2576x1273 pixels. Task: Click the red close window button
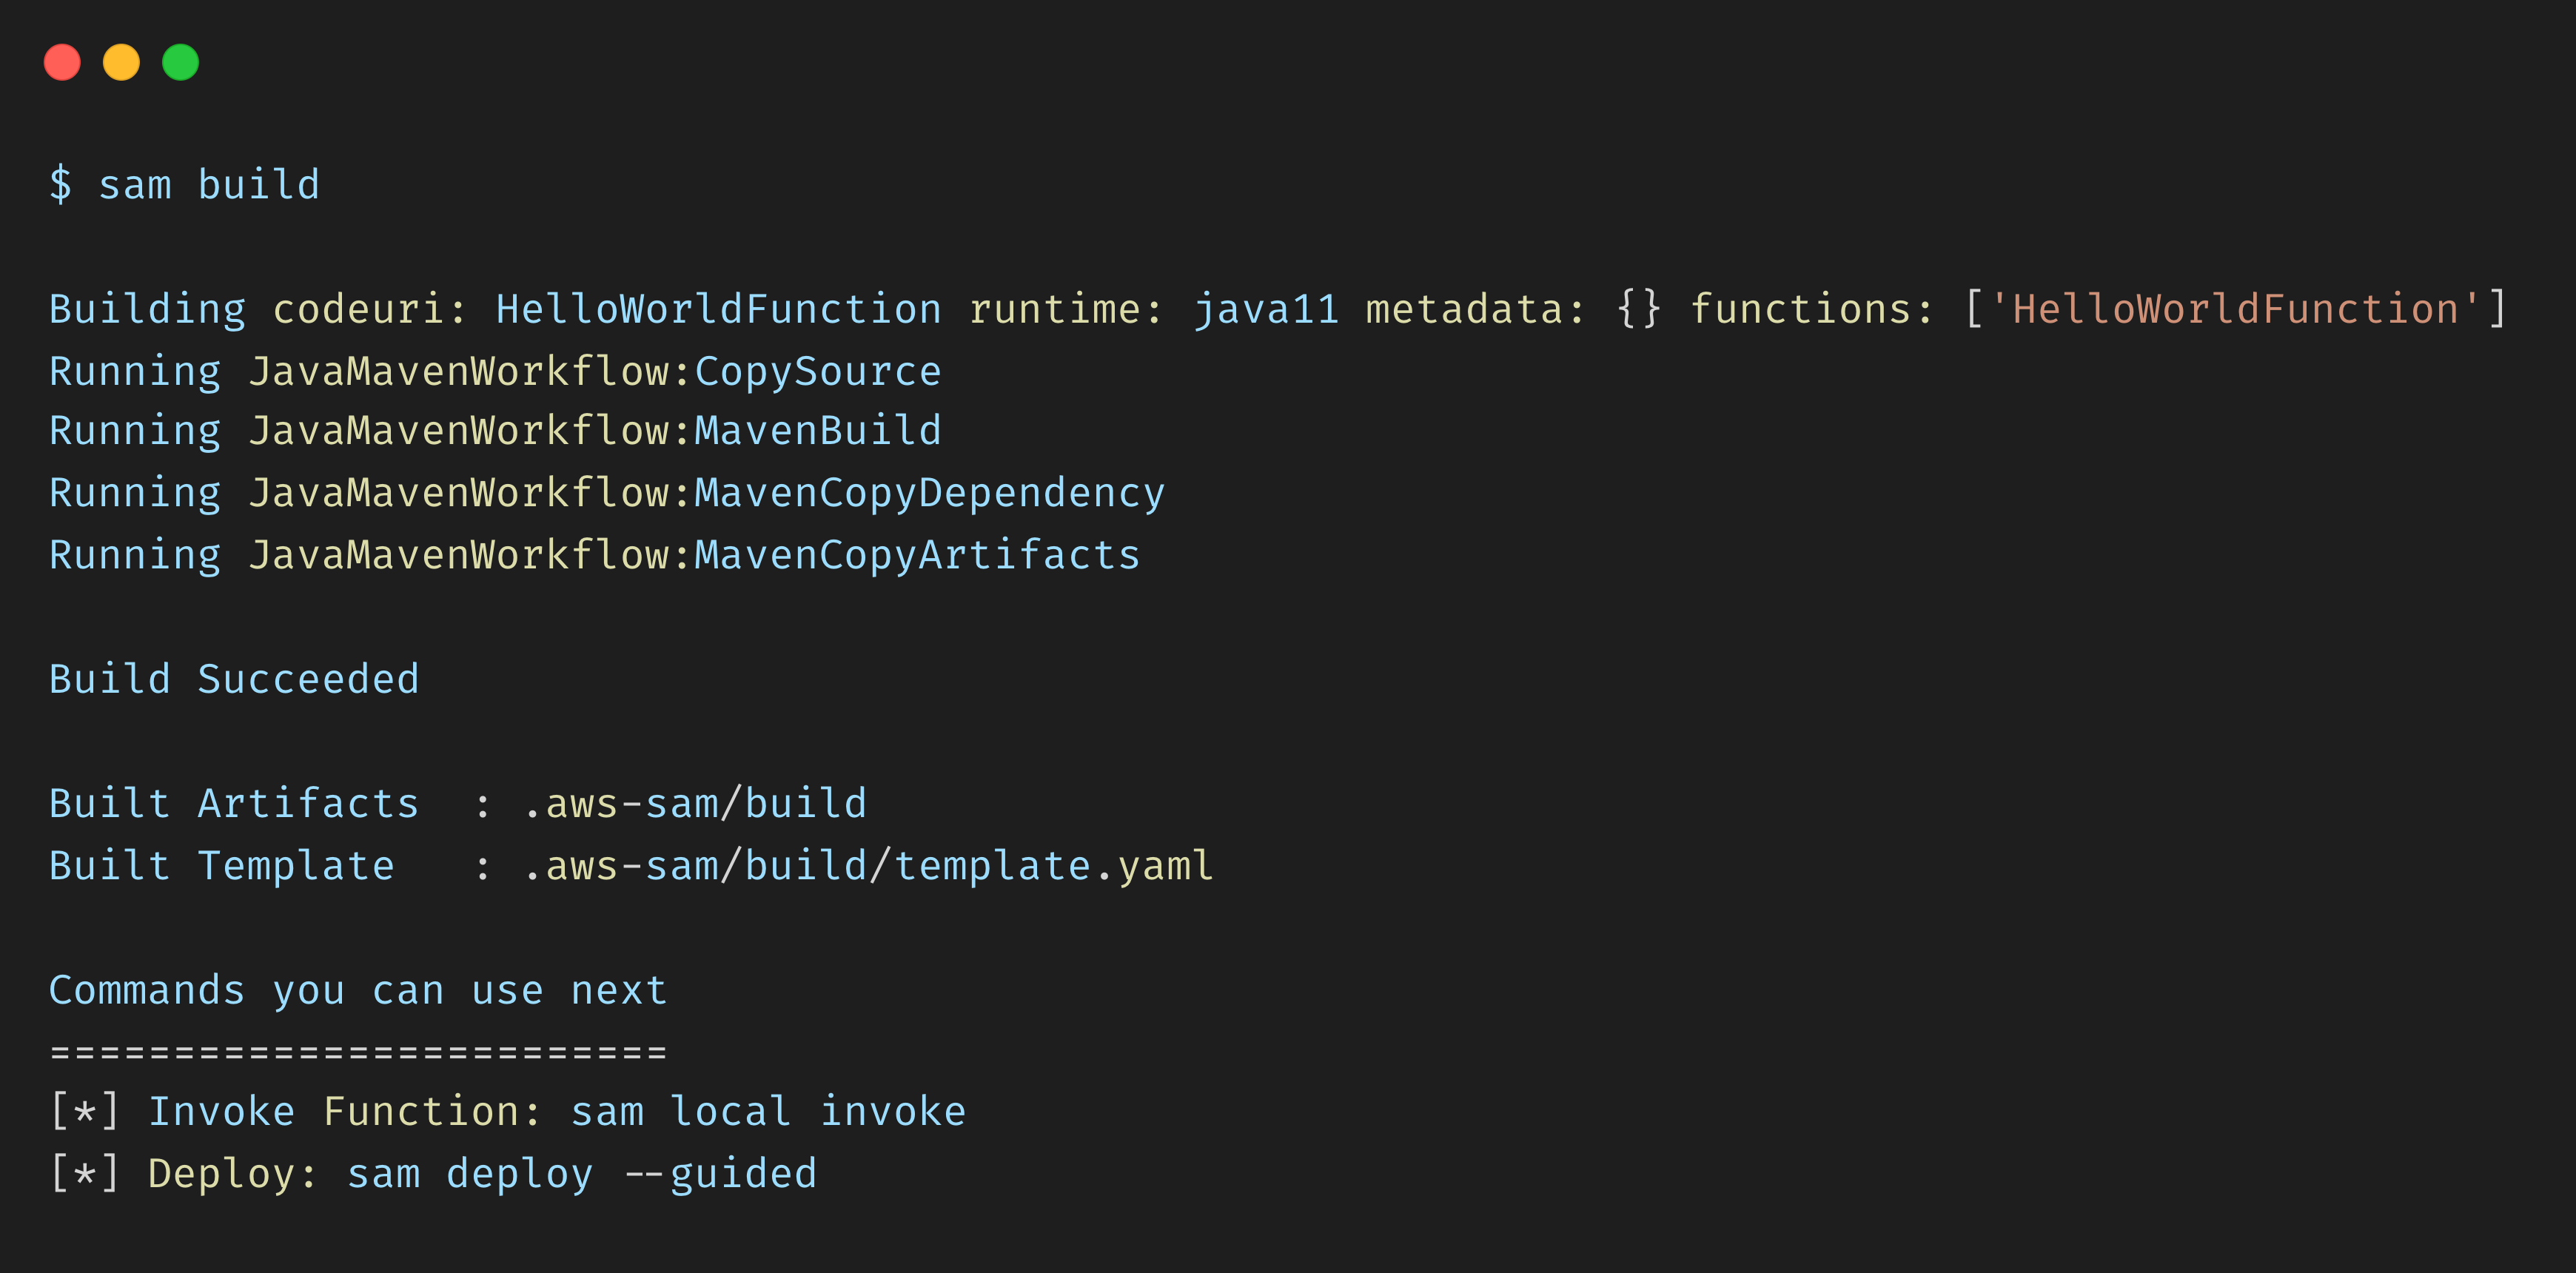[62, 62]
